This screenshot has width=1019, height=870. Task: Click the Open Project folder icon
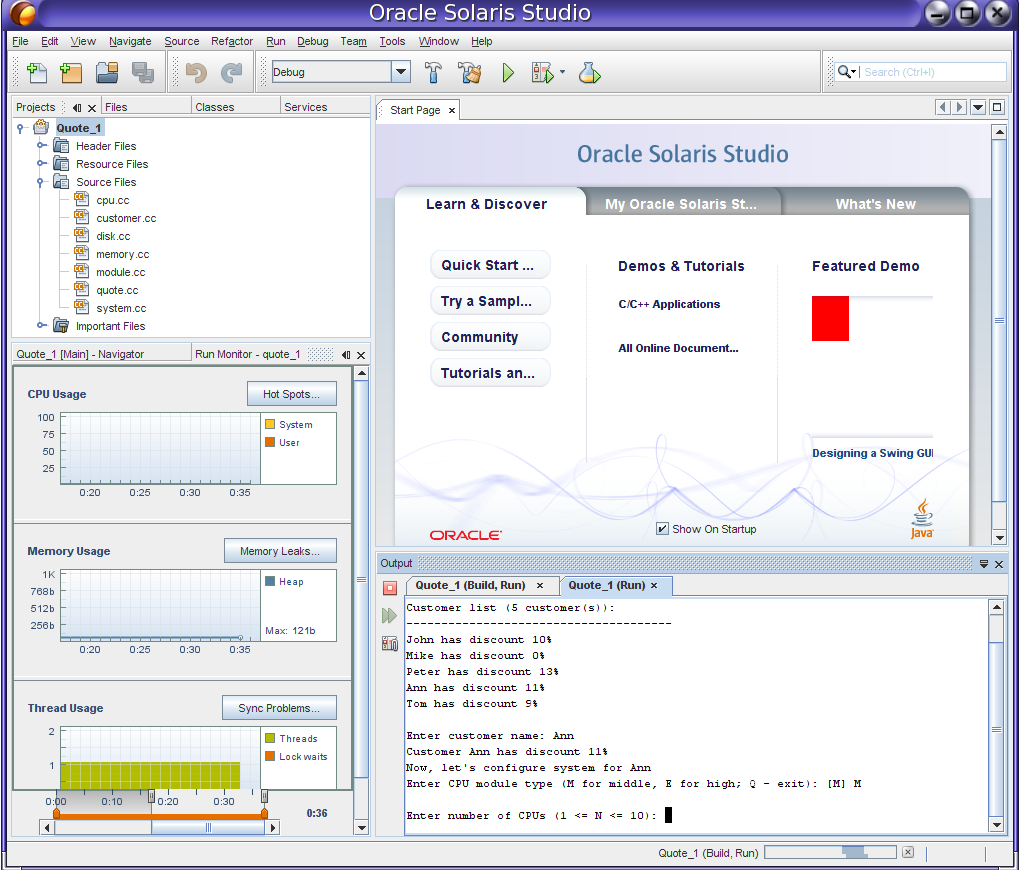pyautogui.click(x=107, y=72)
